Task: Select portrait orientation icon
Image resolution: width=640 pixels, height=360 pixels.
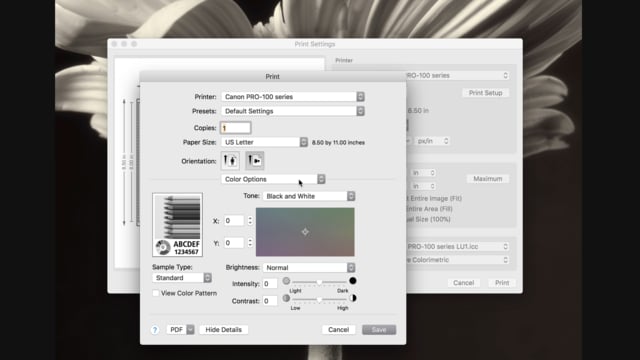Action: (x=230, y=161)
